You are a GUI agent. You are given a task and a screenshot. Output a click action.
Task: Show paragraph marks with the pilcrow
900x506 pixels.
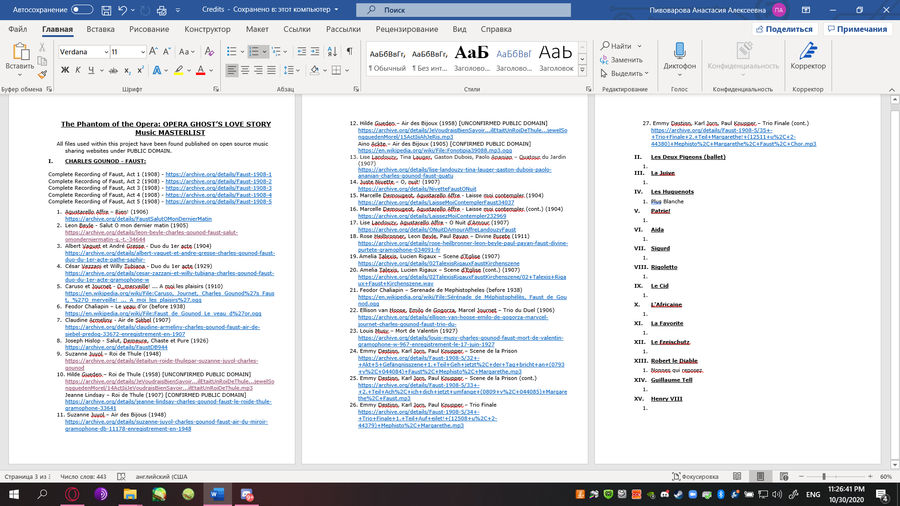[x=349, y=52]
